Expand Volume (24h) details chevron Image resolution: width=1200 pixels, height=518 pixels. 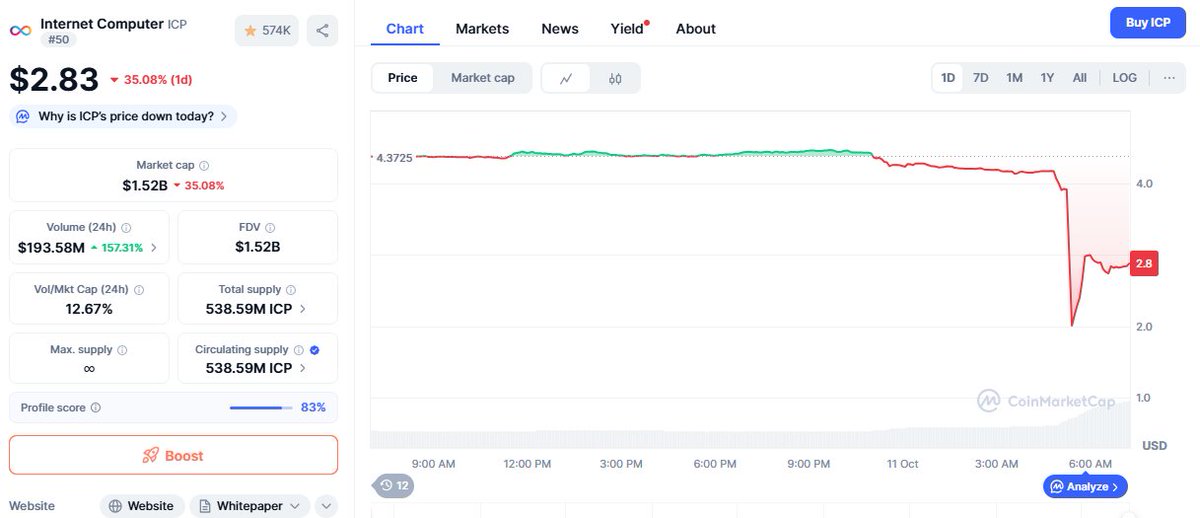coord(153,247)
